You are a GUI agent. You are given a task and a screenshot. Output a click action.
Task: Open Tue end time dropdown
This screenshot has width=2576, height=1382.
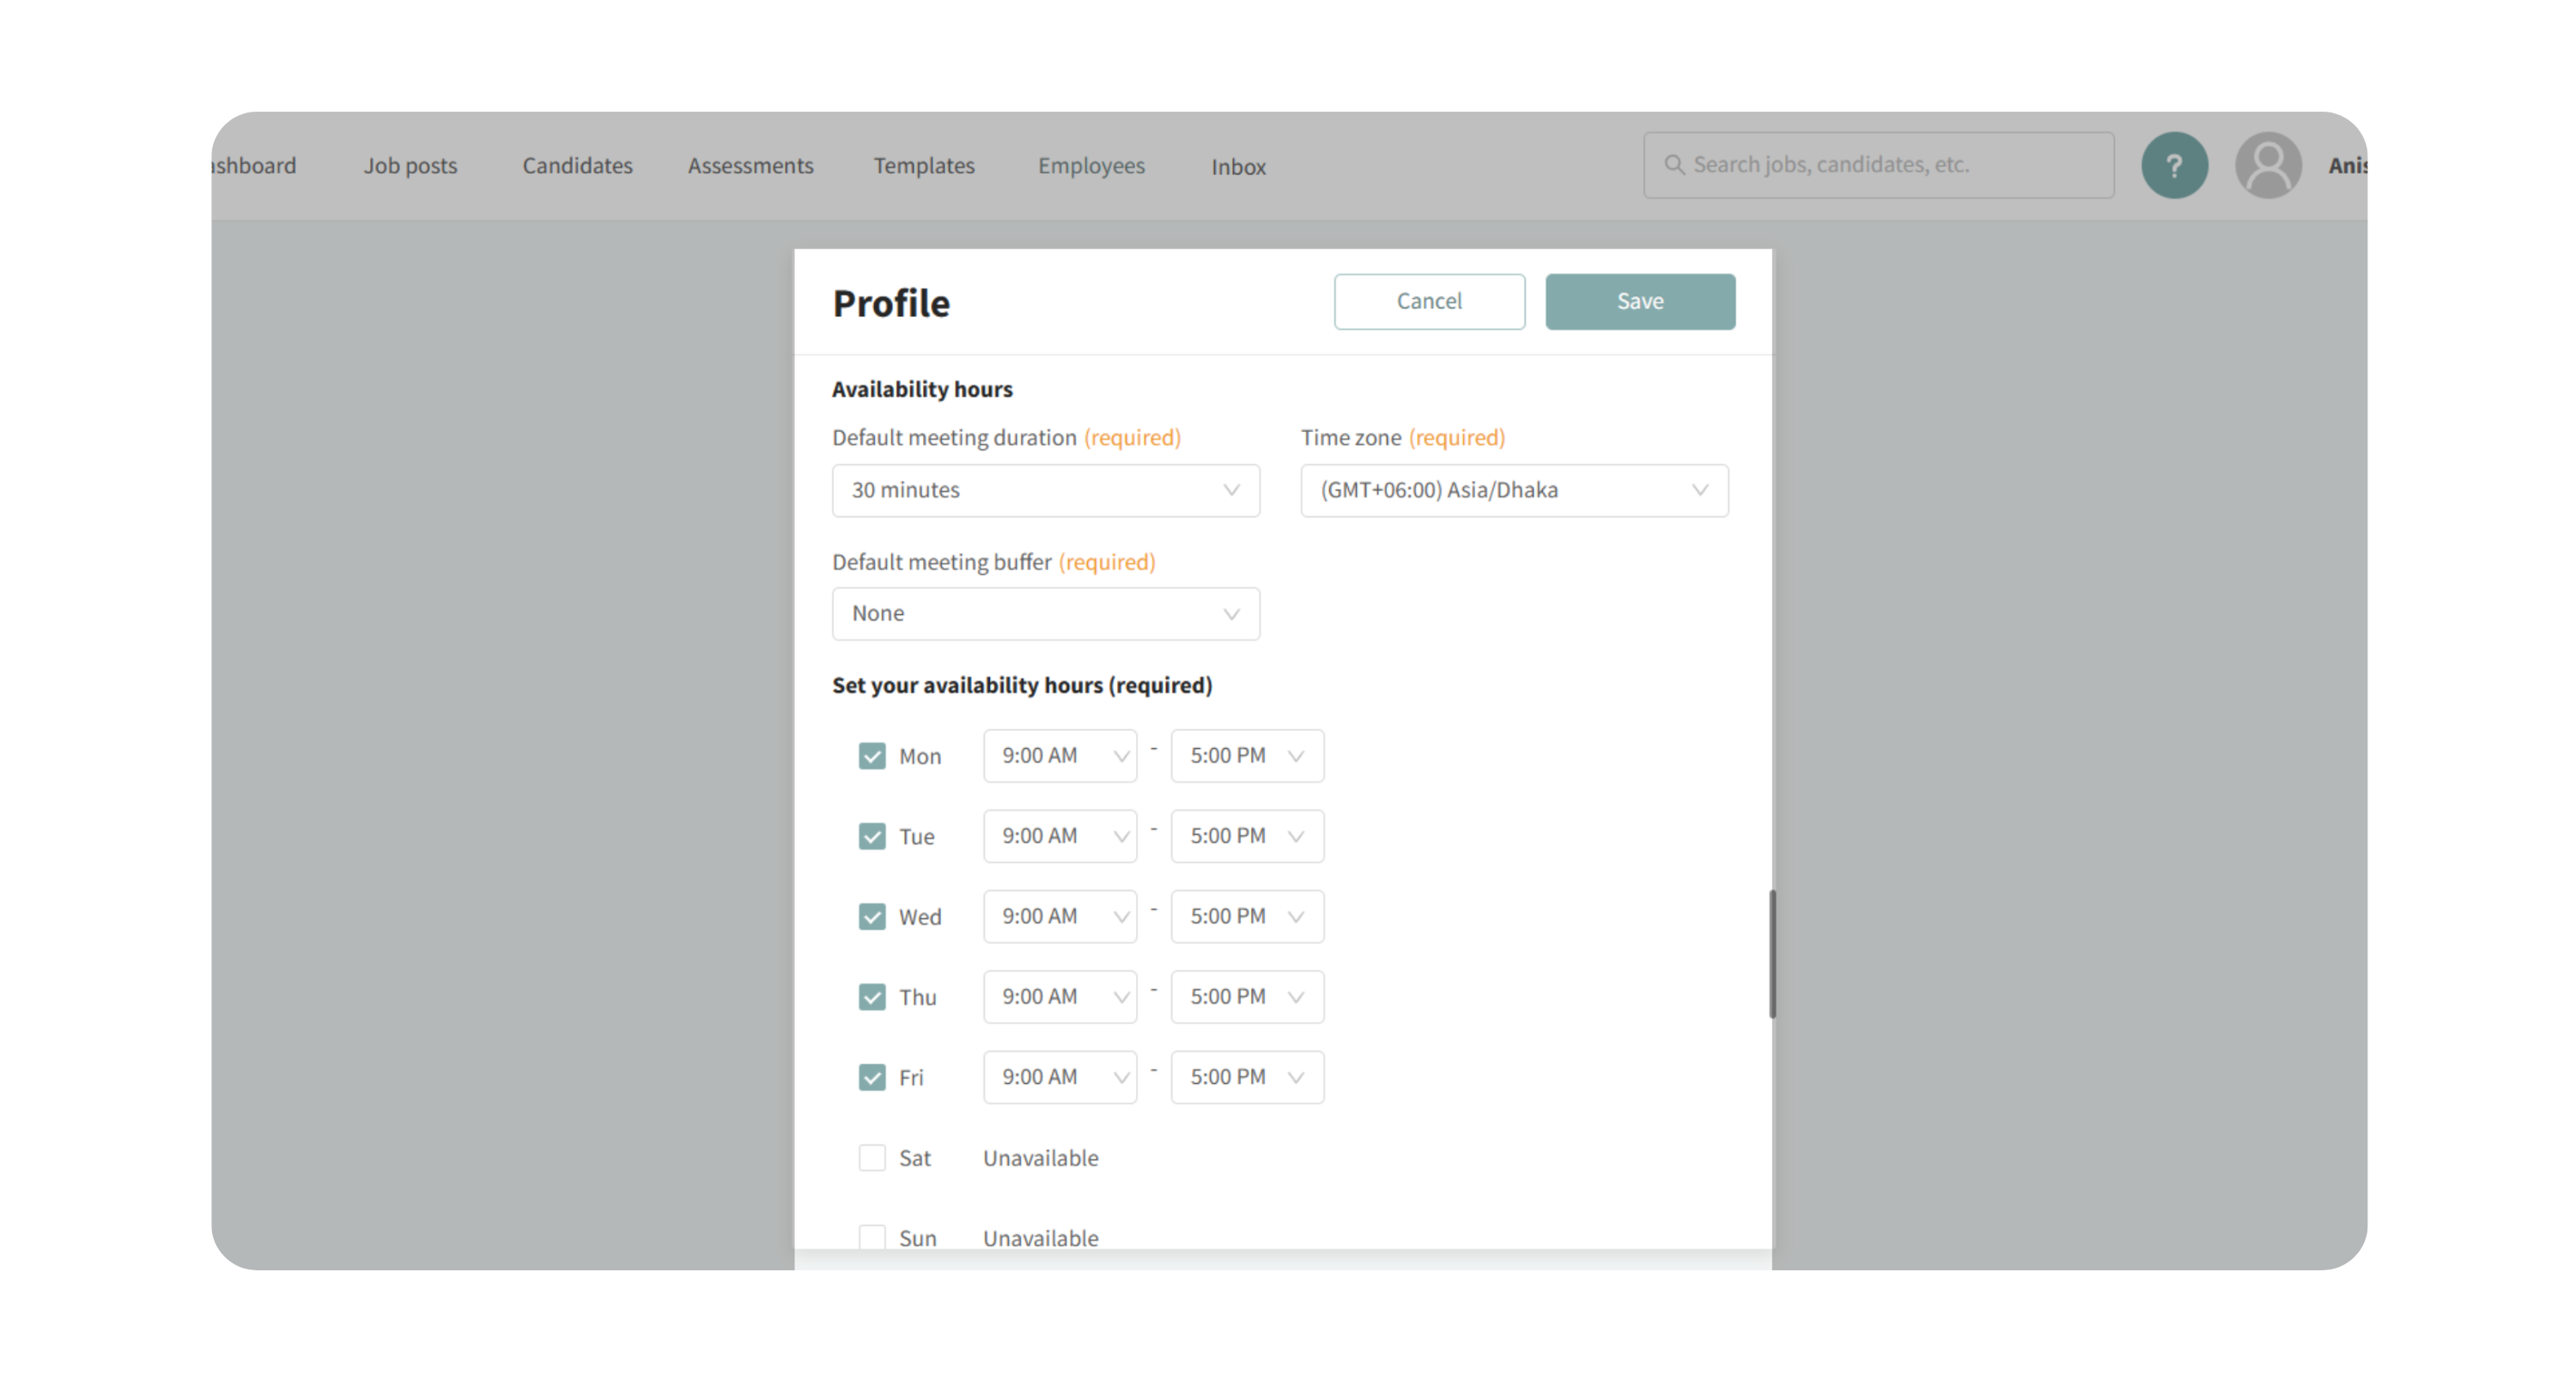point(1247,836)
